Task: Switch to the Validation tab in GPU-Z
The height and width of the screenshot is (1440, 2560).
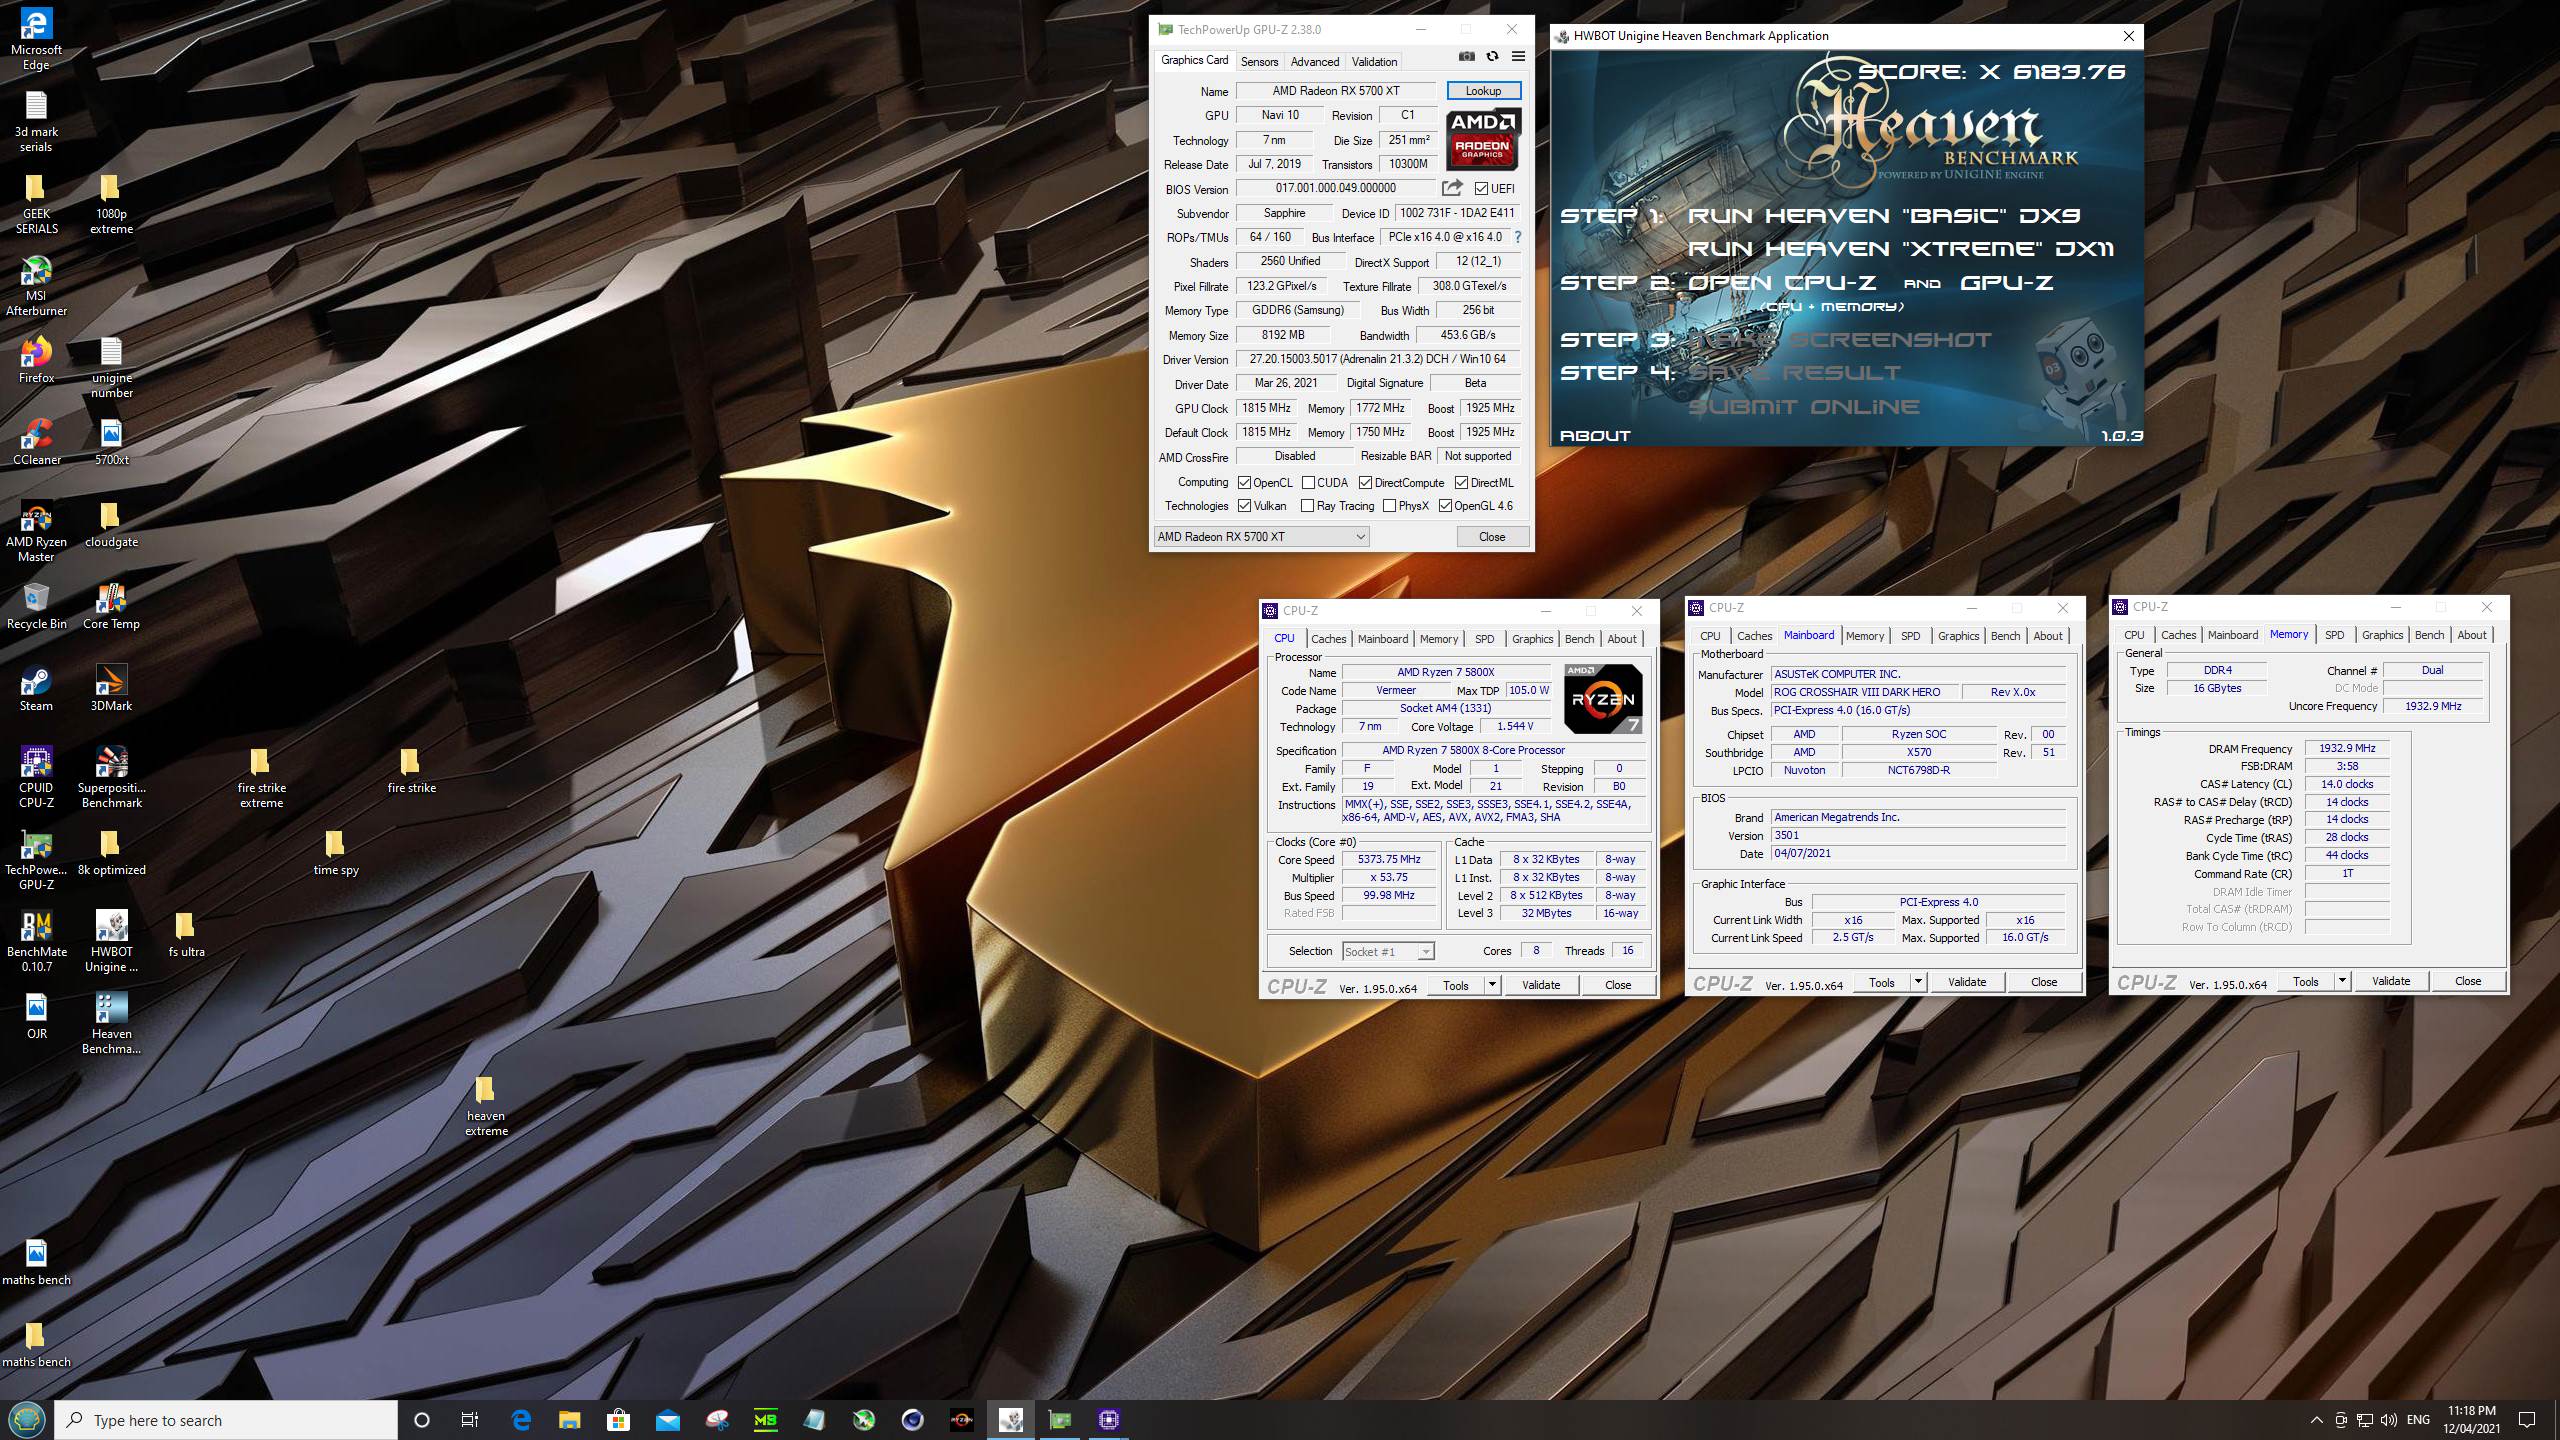Action: pos(1374,61)
